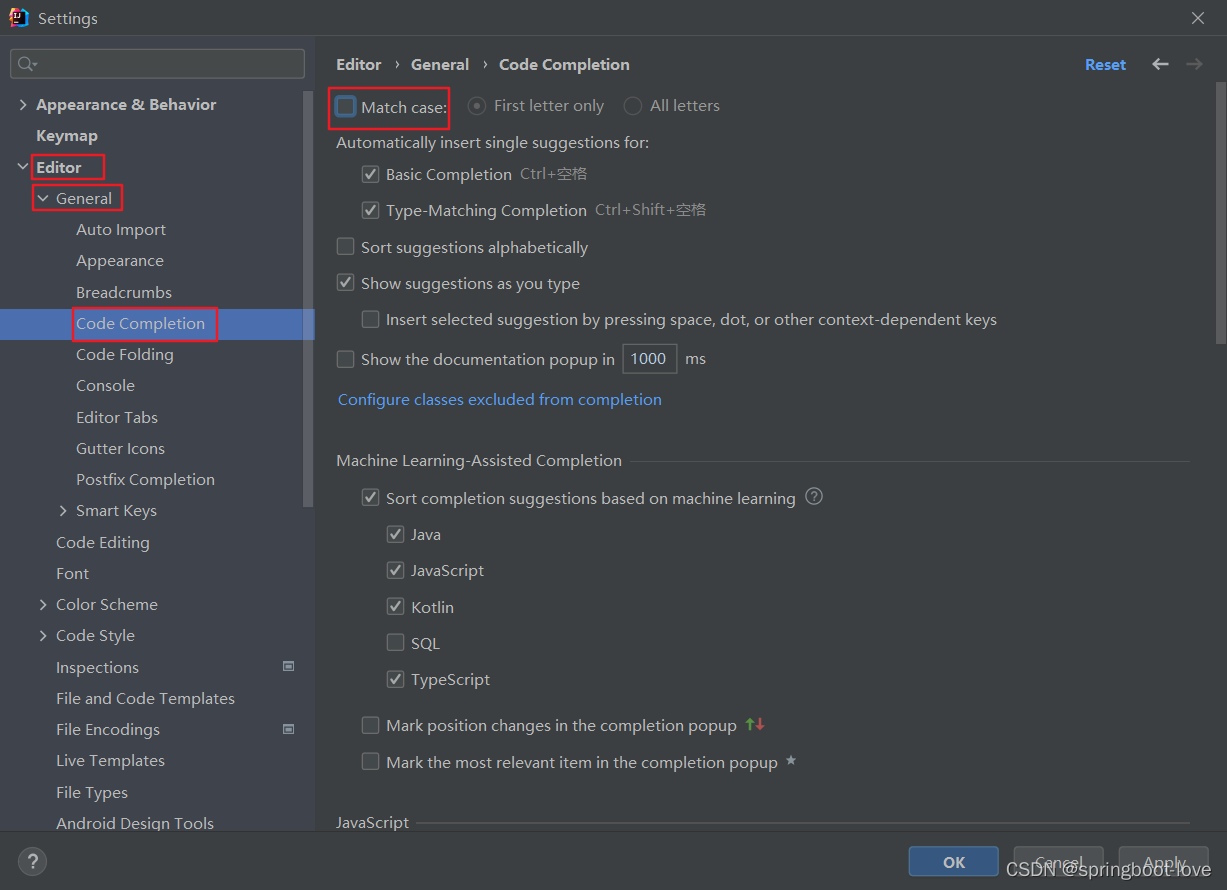Viewport: 1227px width, 890px height.
Task: Enable the Match case checkbox
Action: [346, 106]
